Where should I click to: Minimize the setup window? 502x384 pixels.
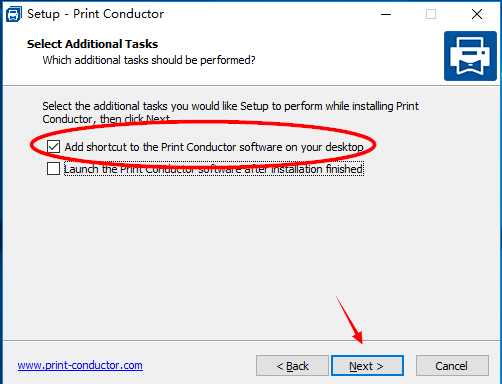click(386, 14)
